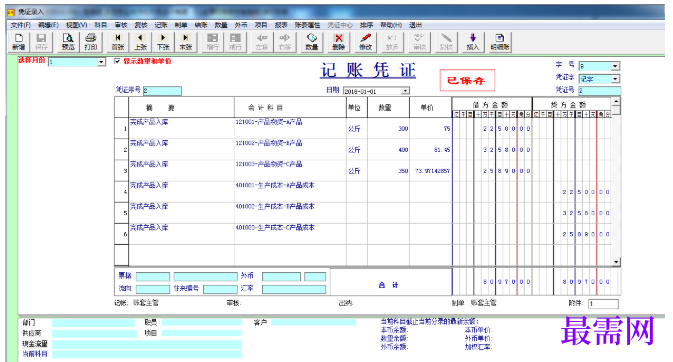The width and height of the screenshot is (673, 362).
Task: Click the 修改 (modify) pencil icon
Action: [x=365, y=42]
